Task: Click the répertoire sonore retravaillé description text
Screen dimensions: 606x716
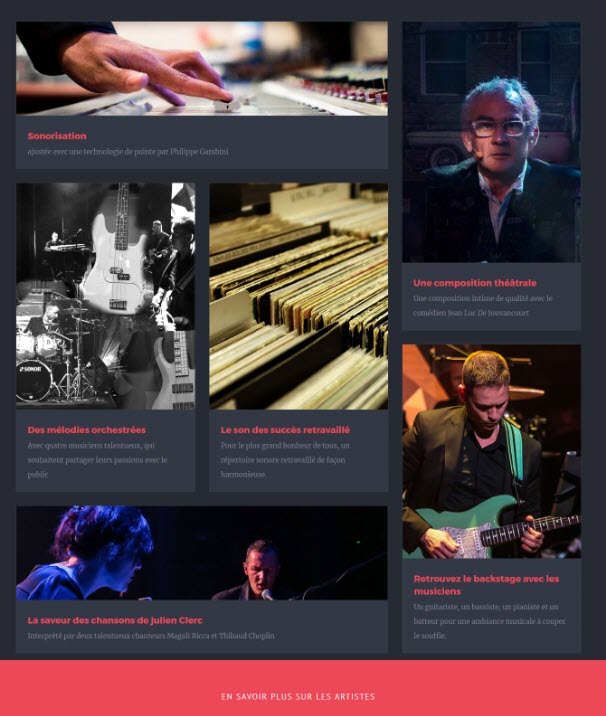Action: [285, 460]
